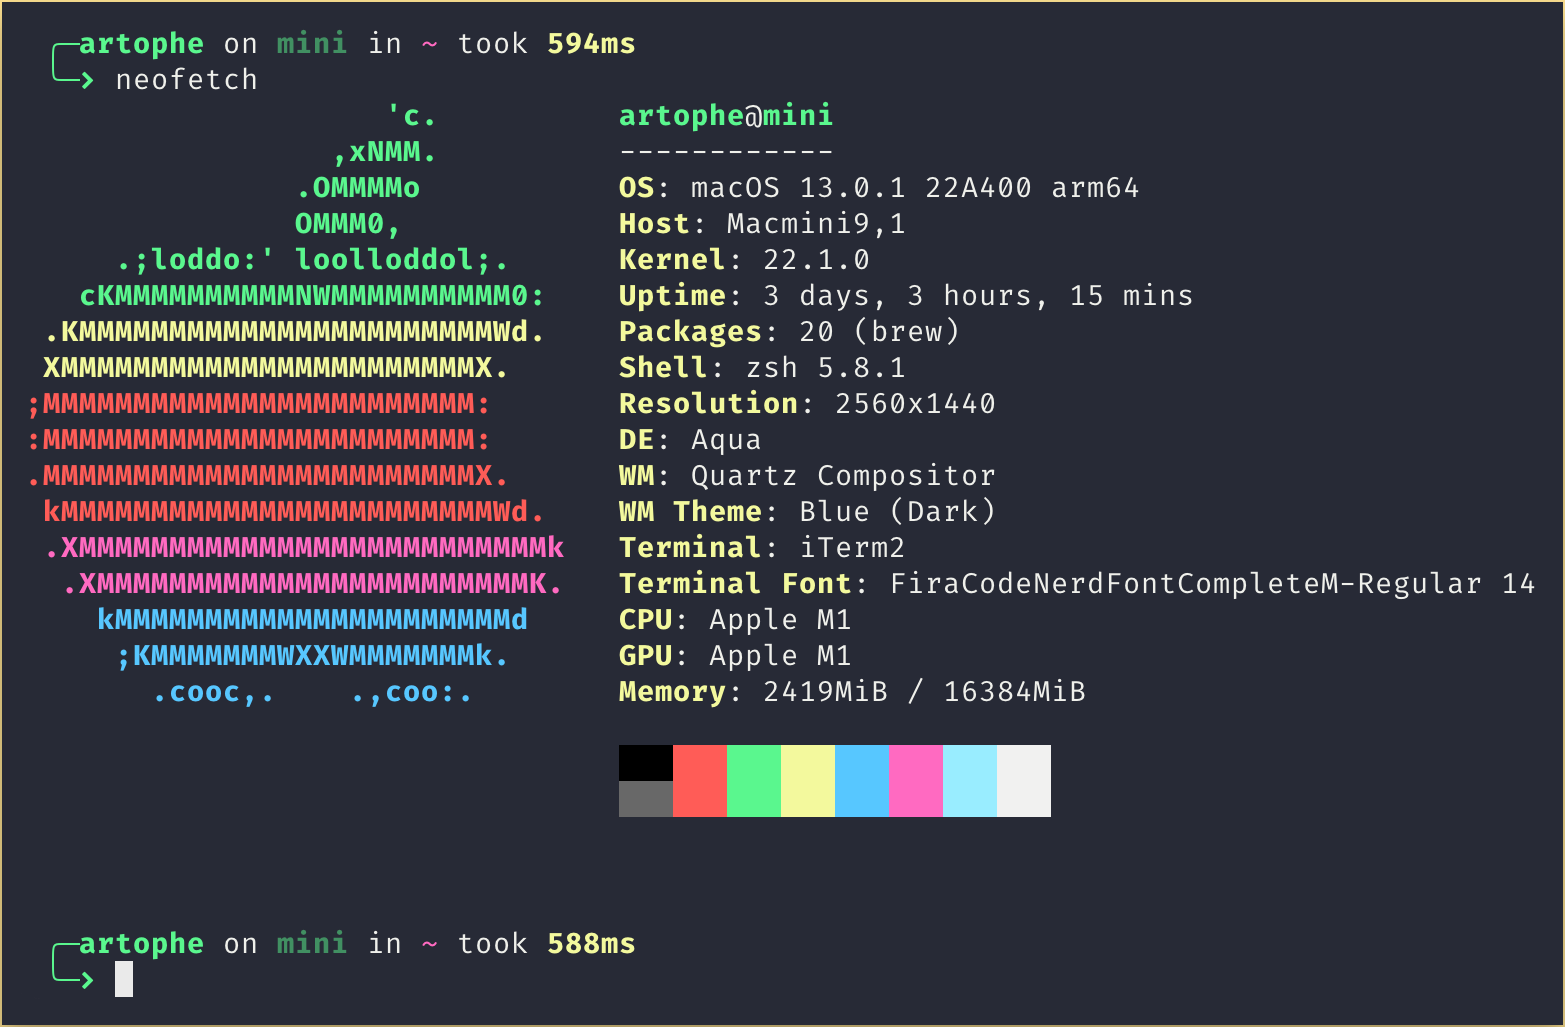
Task: Click the Apple logo ASCII art
Action: pyautogui.click(x=295, y=404)
